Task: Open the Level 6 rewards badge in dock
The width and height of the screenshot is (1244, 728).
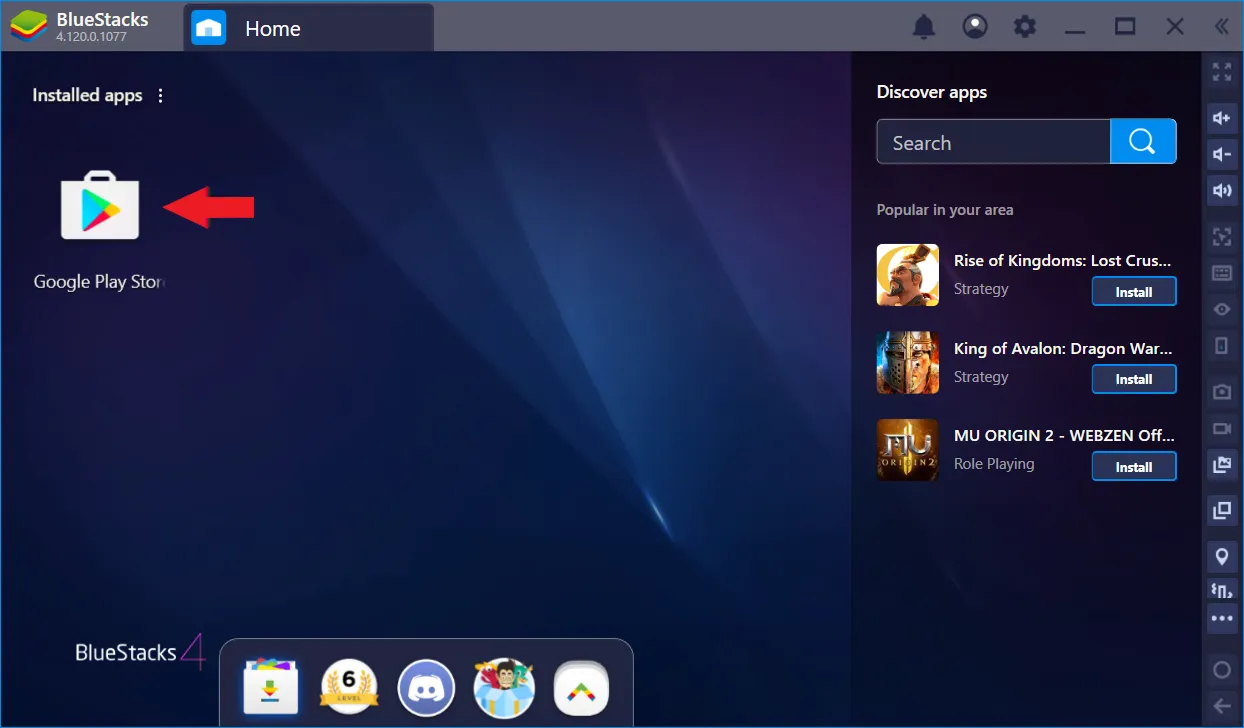Action: click(x=349, y=687)
